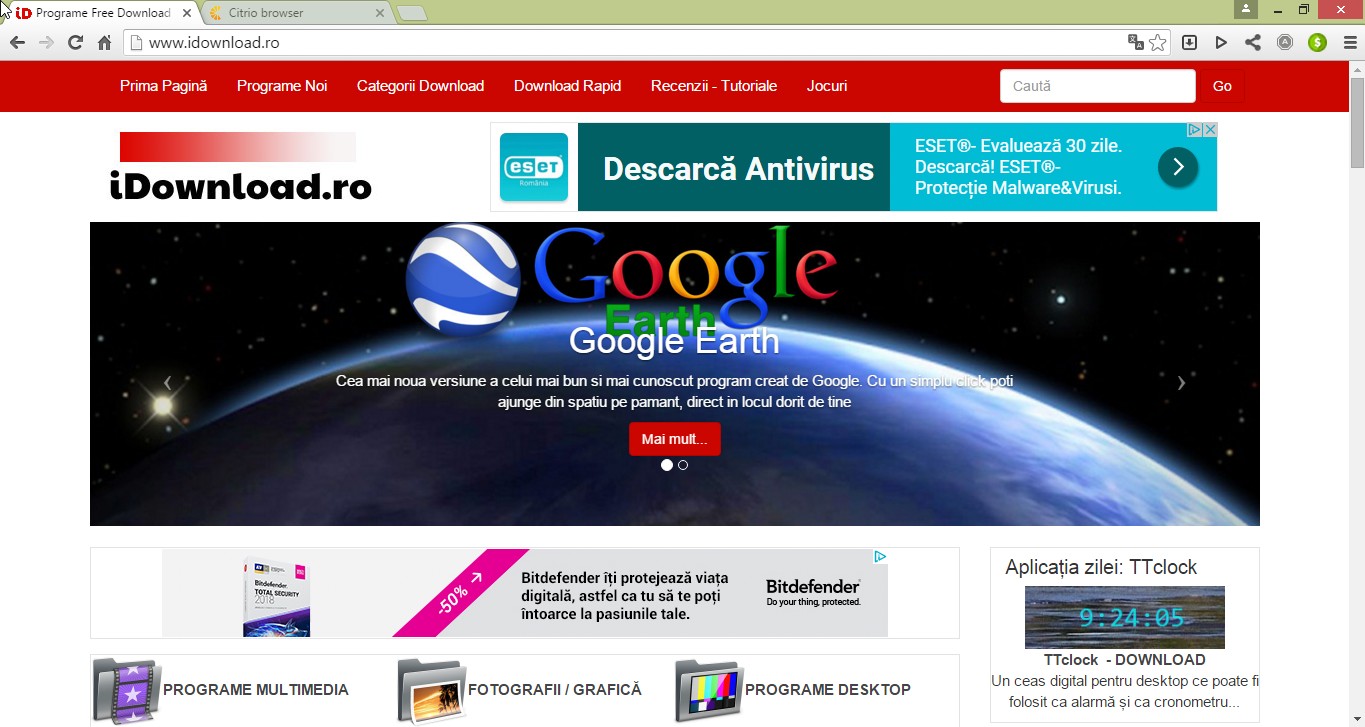Viewport: 1365px width, 727px height.
Task: Click the Go search button
Action: click(1222, 86)
